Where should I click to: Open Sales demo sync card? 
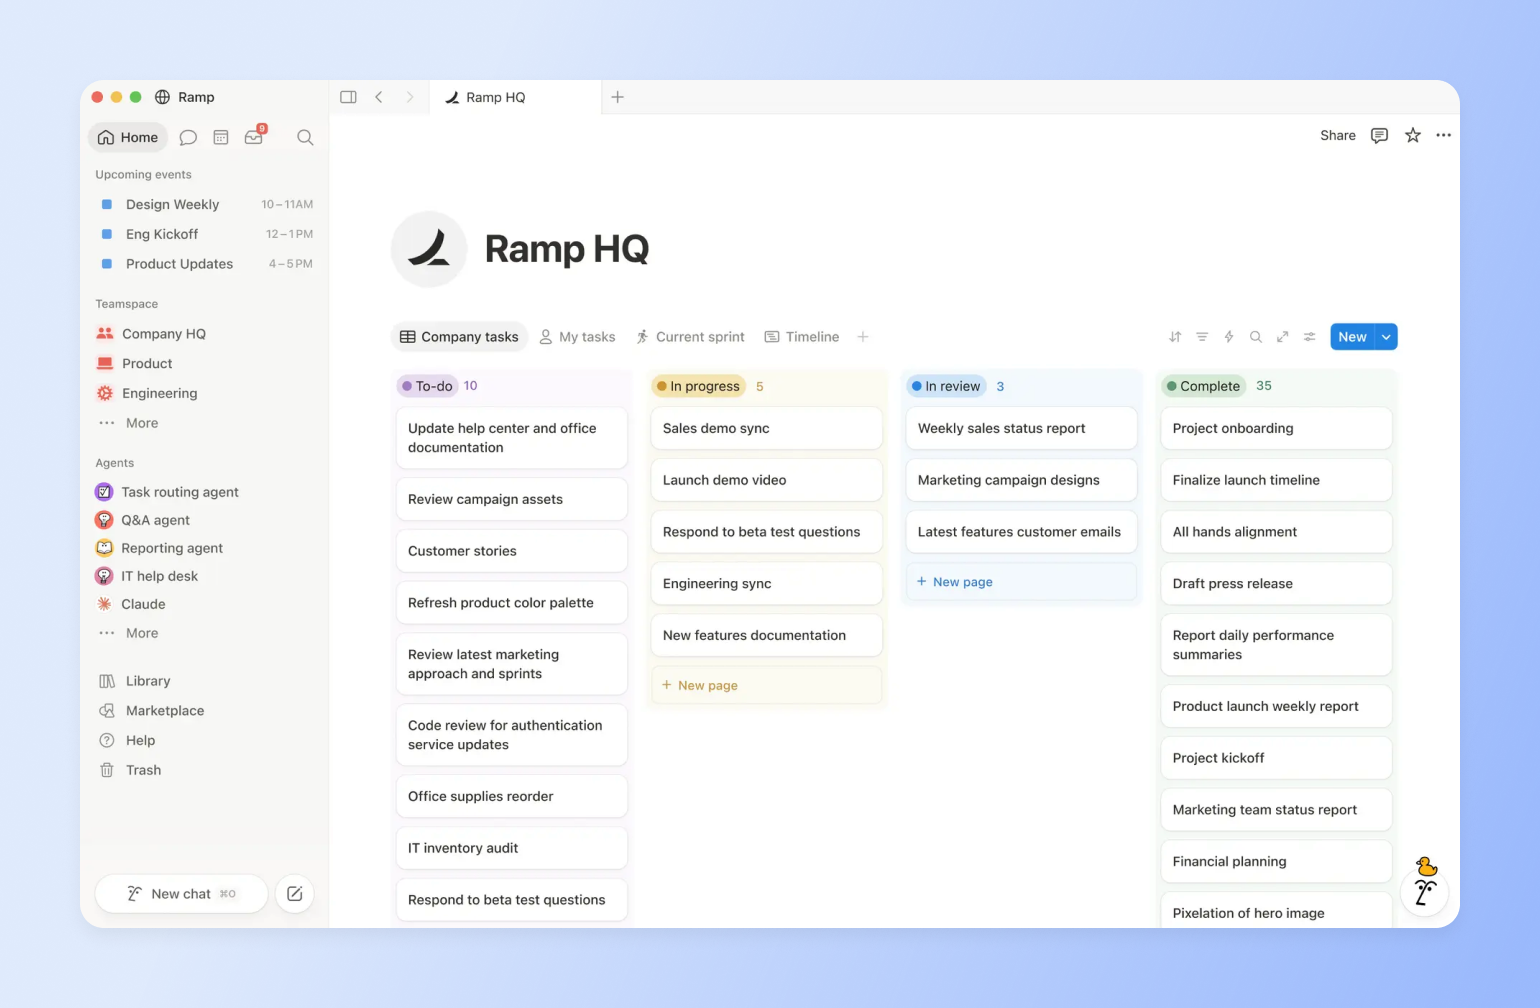pyautogui.click(x=766, y=428)
